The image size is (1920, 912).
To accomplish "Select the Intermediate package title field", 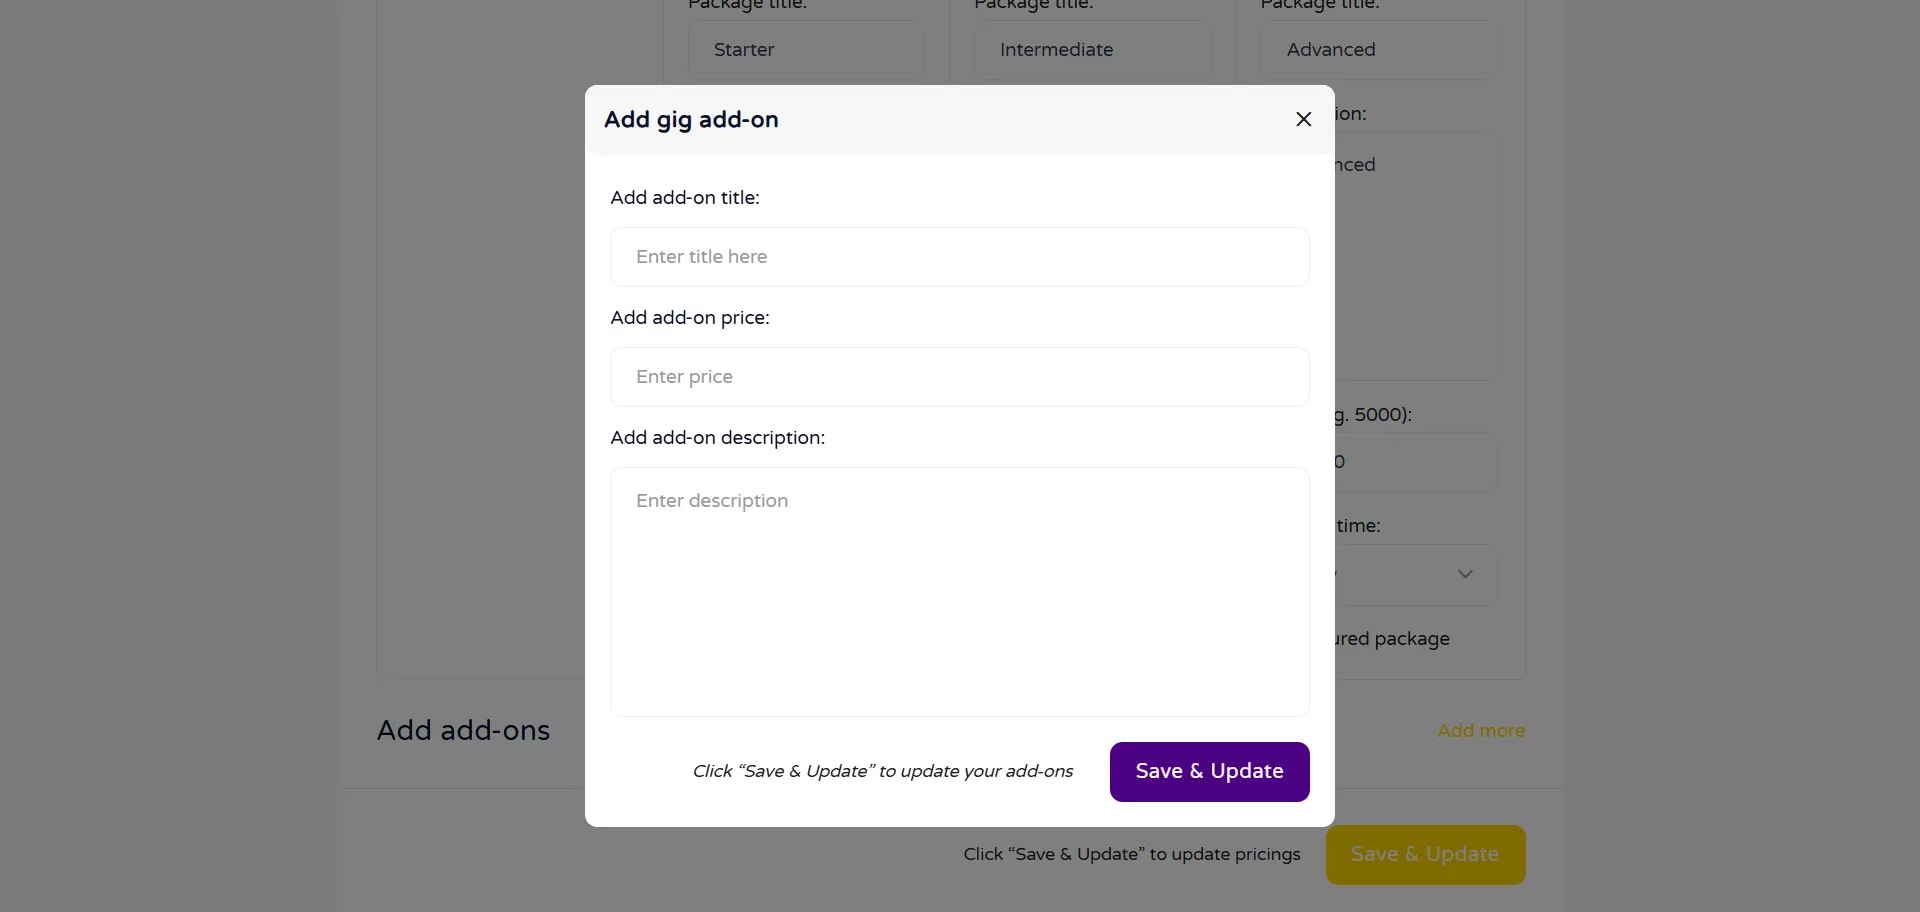I will (1092, 50).
